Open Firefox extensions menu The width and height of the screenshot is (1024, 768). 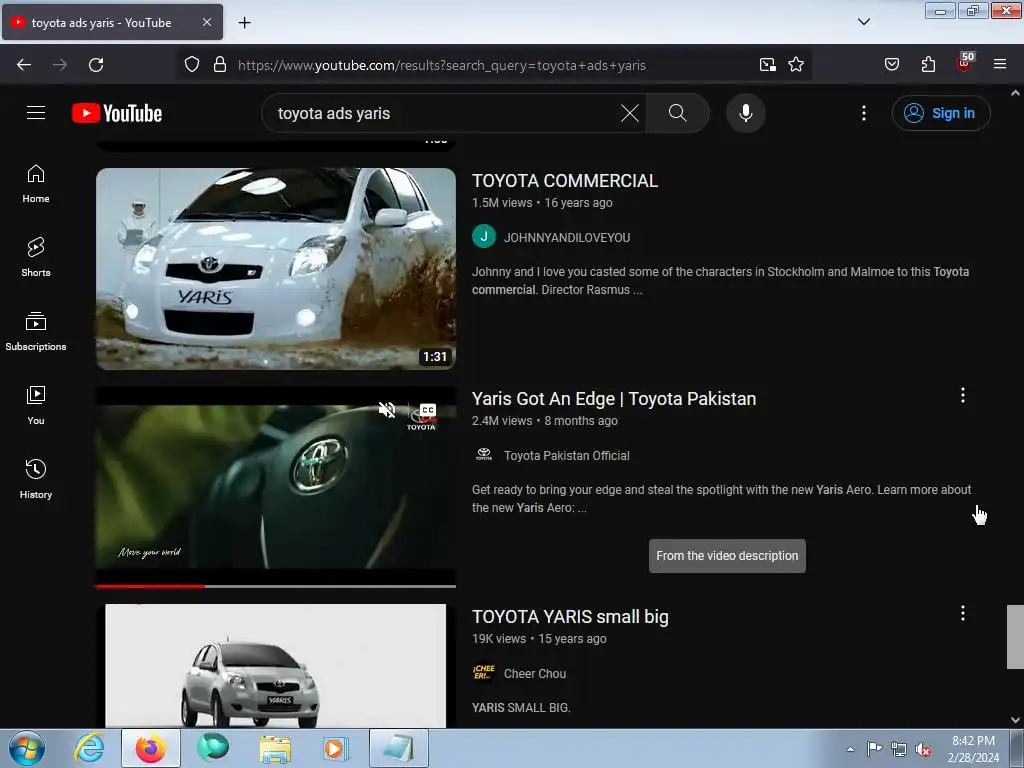click(x=928, y=65)
